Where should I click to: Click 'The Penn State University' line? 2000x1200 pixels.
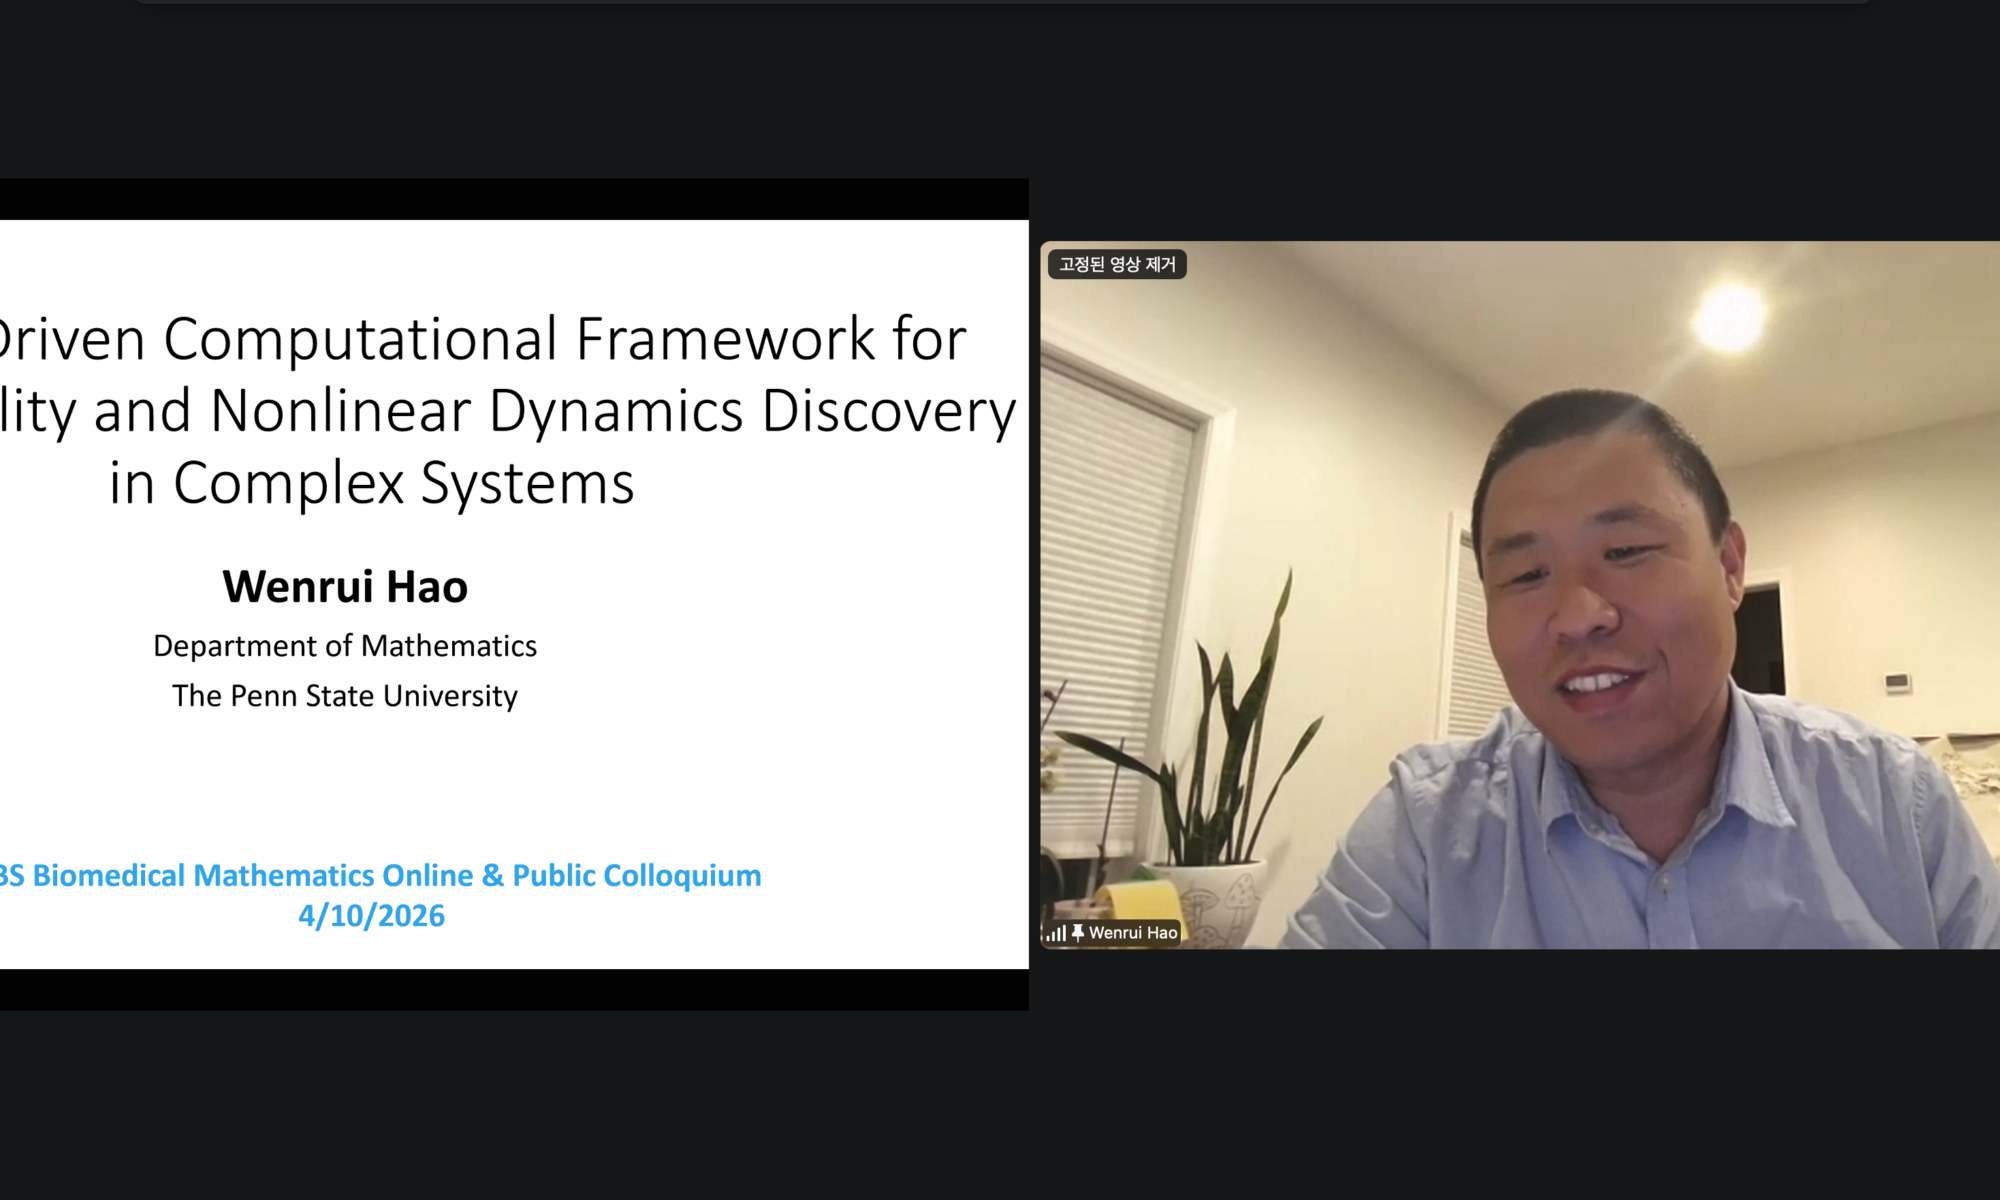[345, 696]
